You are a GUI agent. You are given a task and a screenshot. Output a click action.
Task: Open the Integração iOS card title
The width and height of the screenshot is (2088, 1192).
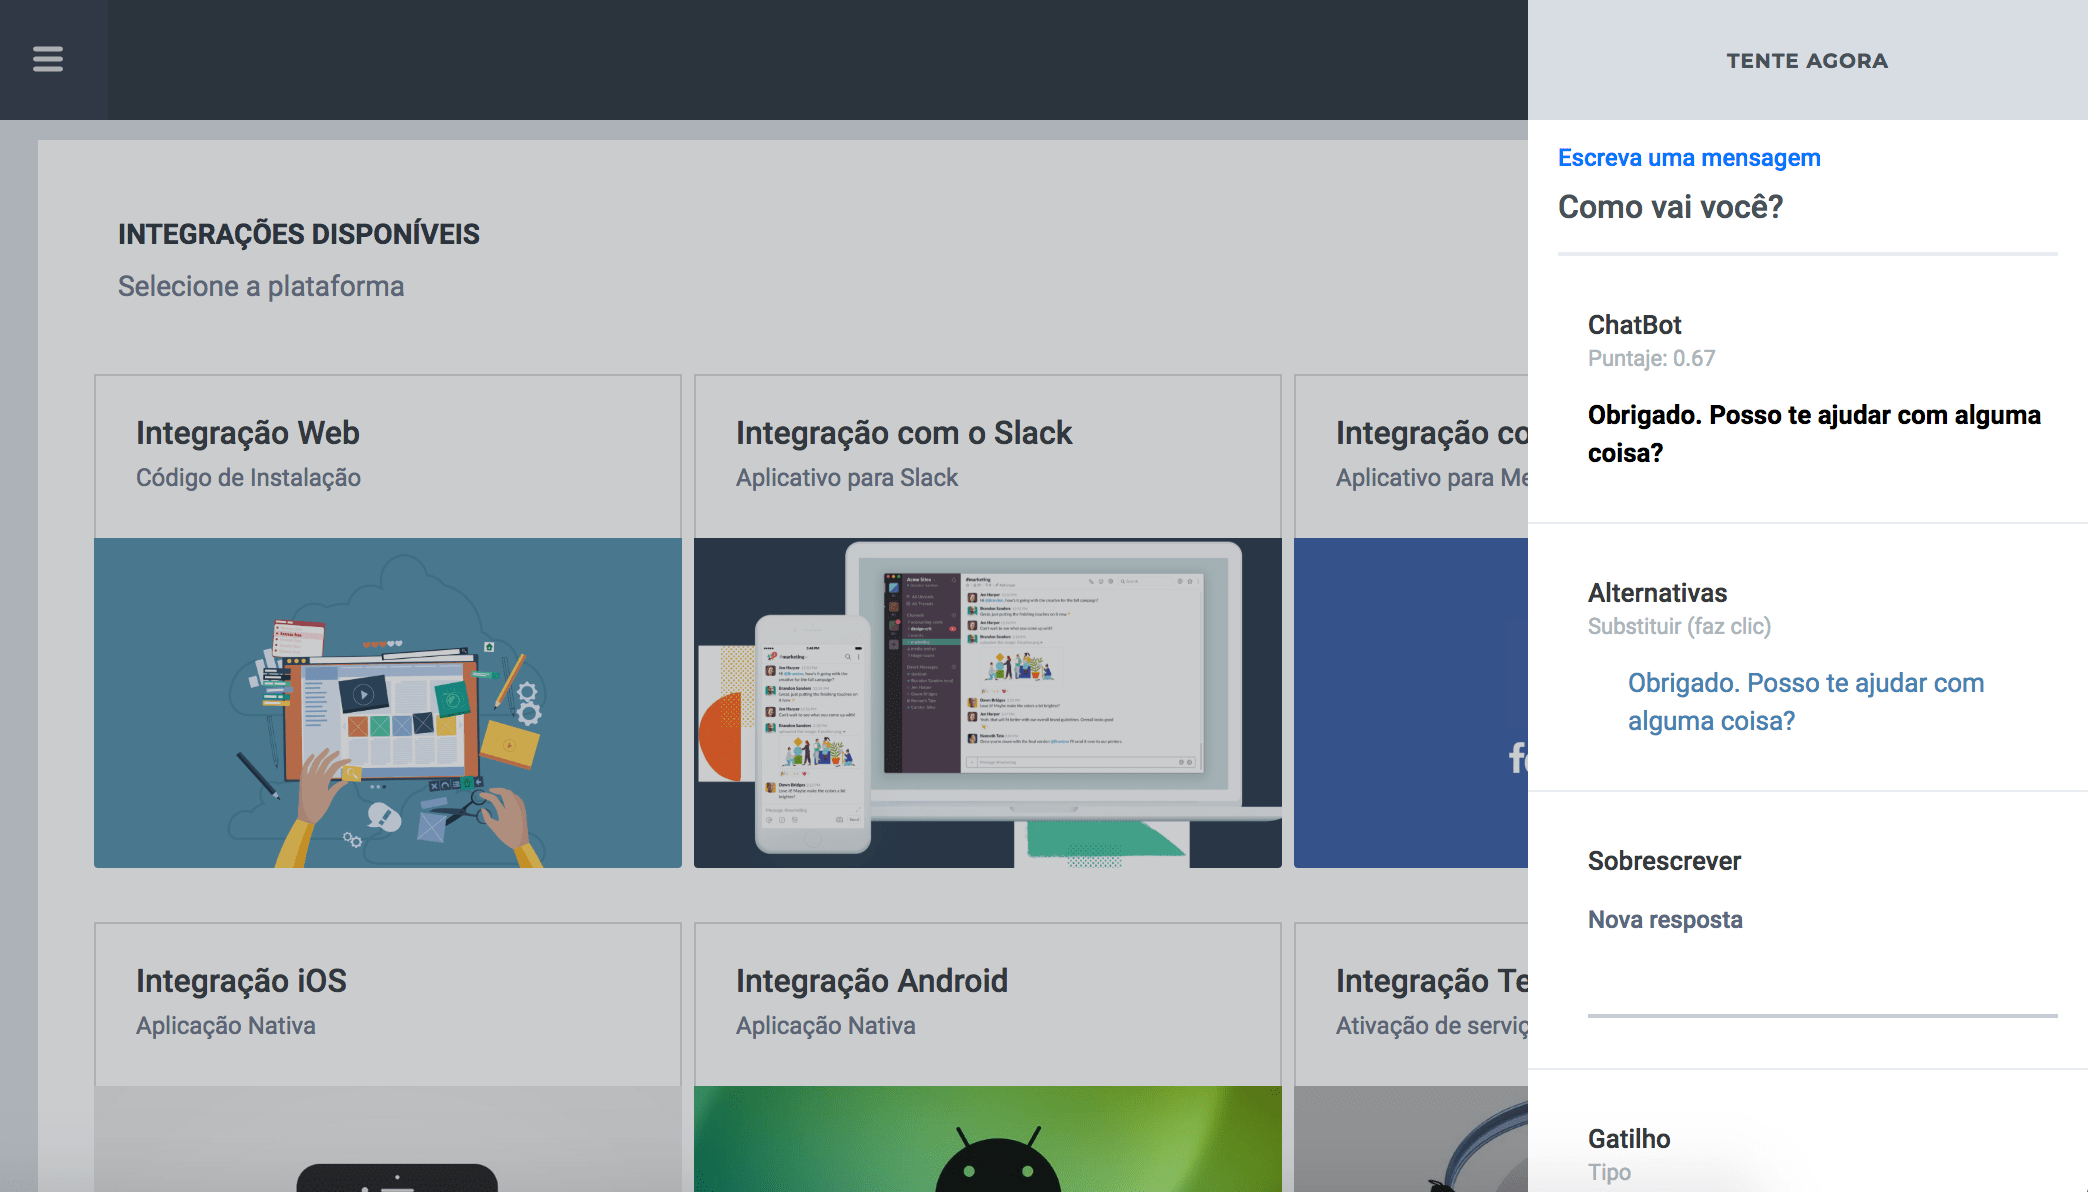coord(241,981)
